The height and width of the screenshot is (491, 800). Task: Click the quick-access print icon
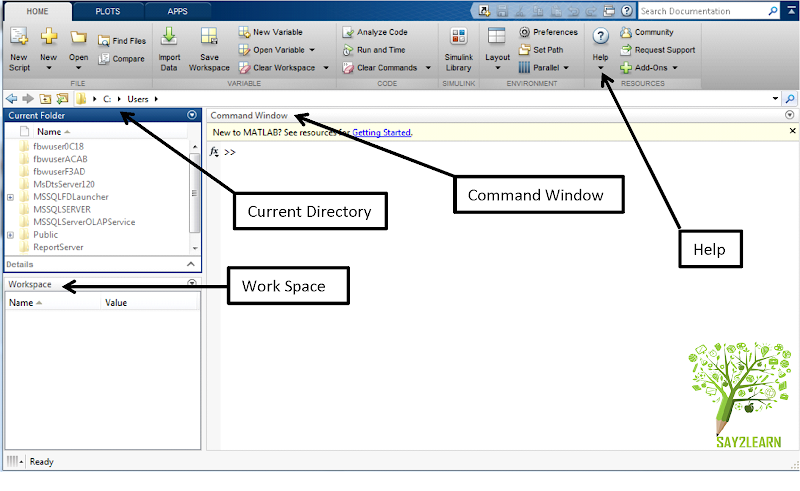click(x=609, y=11)
